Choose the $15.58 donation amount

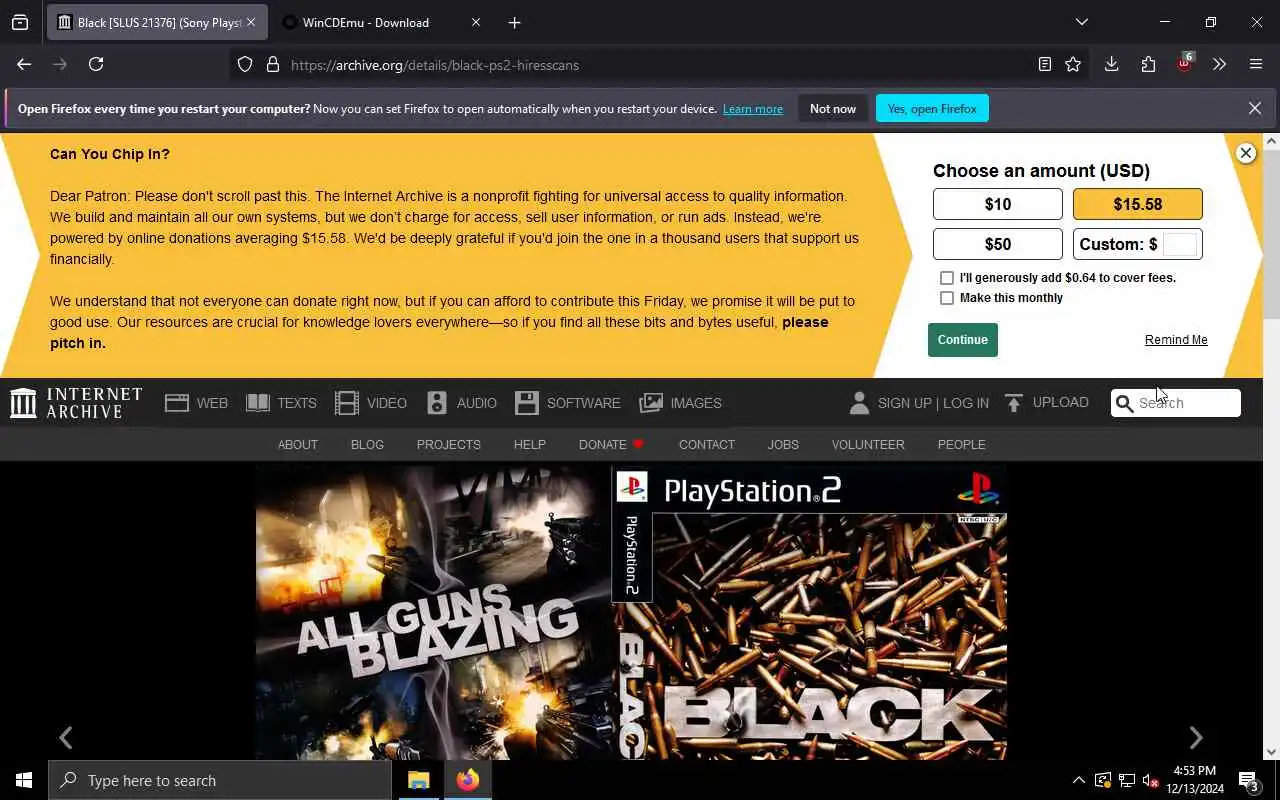[1138, 204]
